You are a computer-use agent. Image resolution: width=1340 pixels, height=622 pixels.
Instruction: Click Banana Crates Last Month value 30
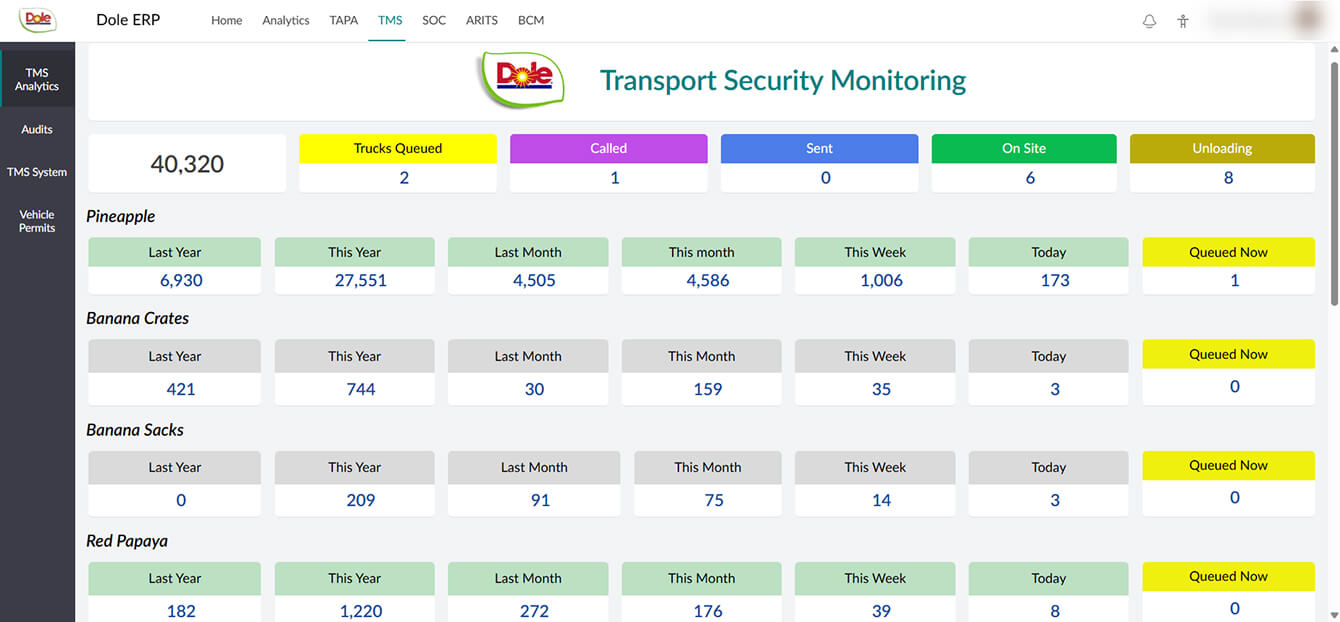point(534,389)
